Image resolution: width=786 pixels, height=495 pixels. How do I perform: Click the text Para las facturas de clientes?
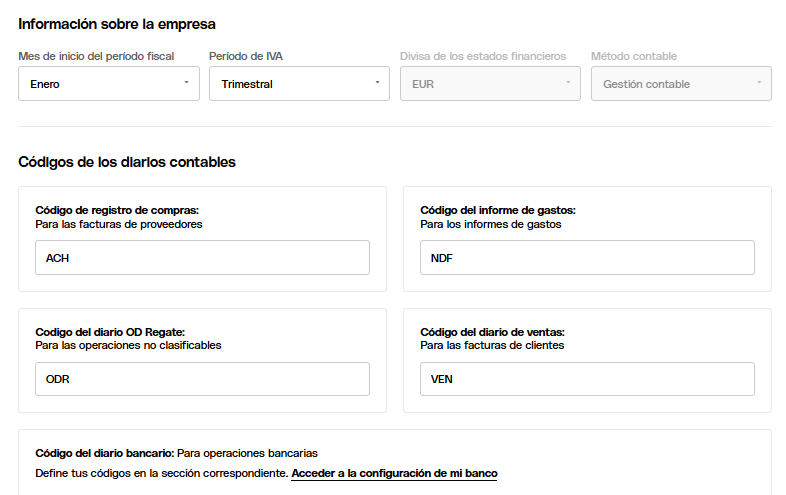492,345
